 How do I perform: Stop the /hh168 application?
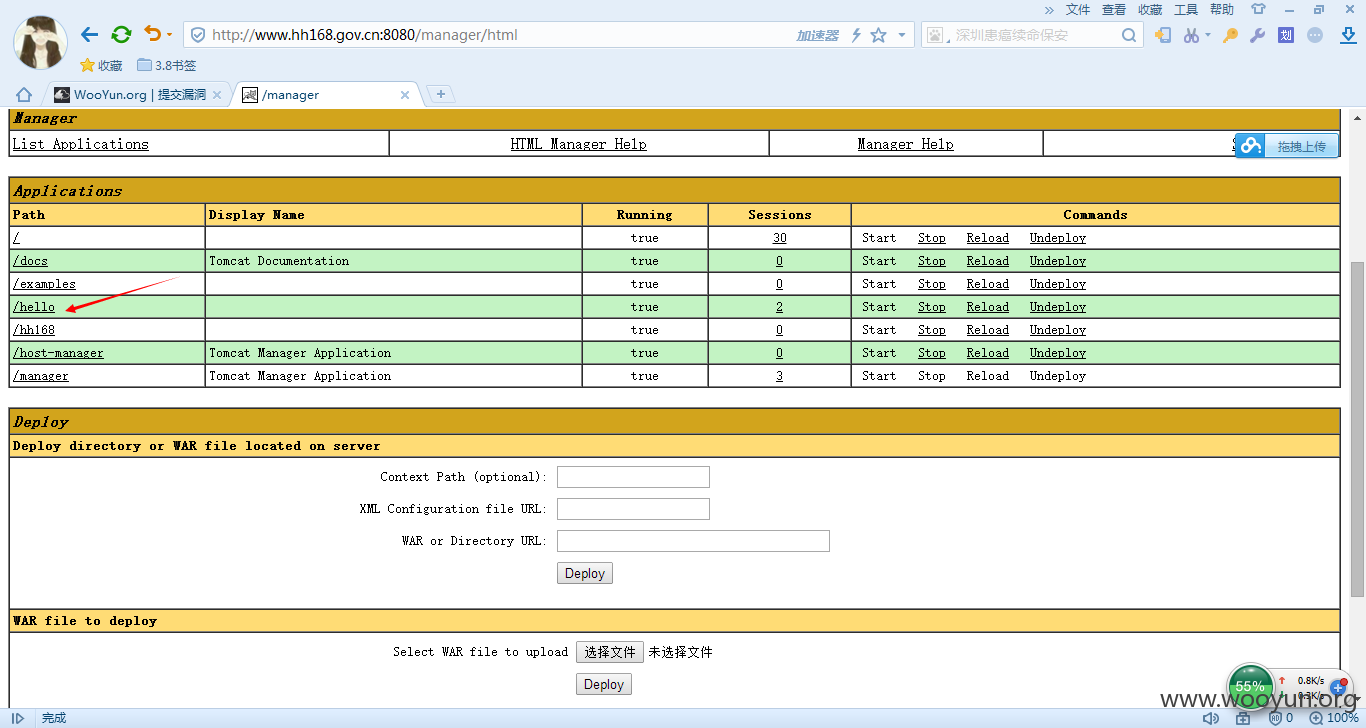tap(931, 330)
